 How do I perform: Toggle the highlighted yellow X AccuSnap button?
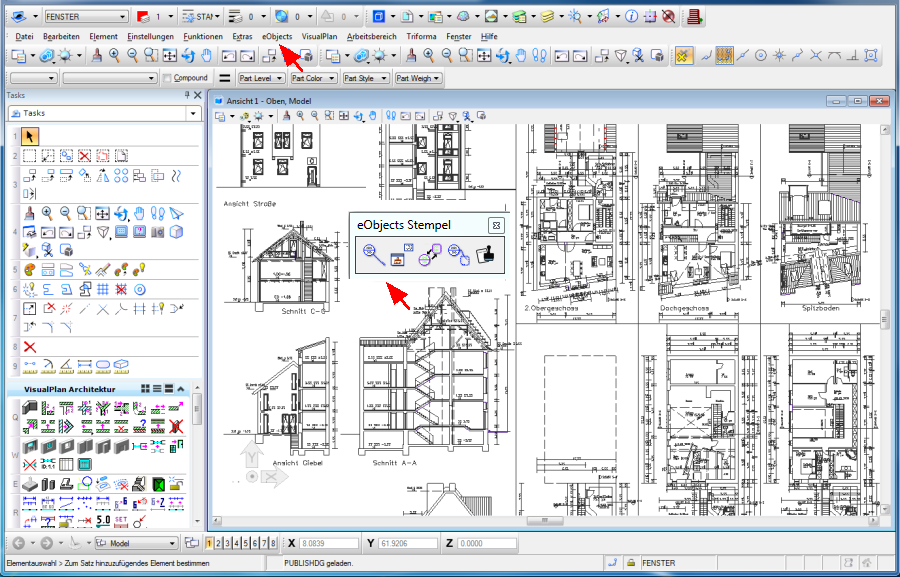tap(684, 56)
